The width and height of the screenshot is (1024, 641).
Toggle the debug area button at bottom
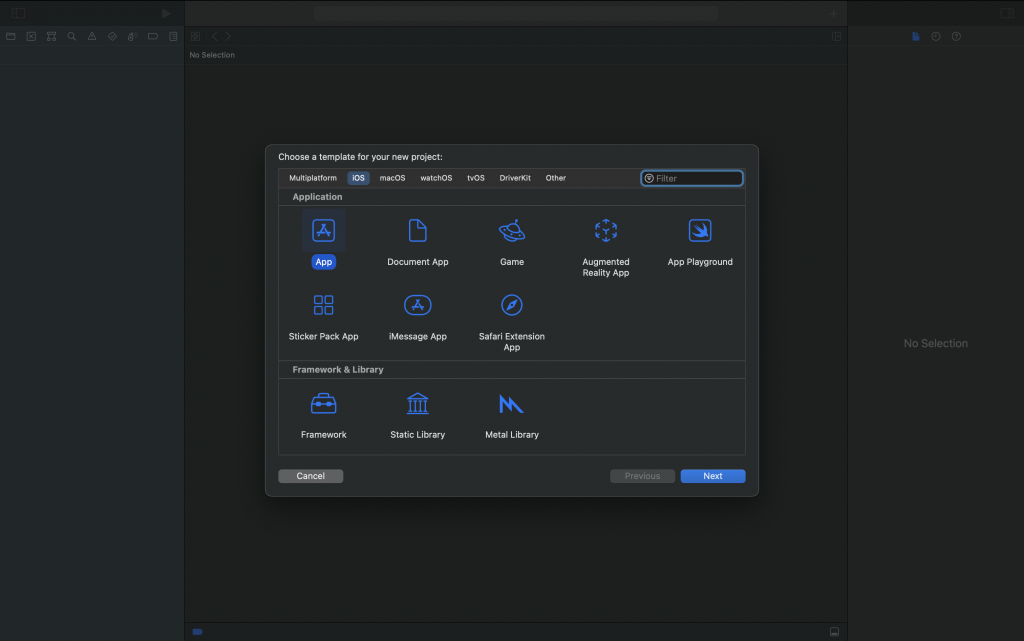[834, 632]
